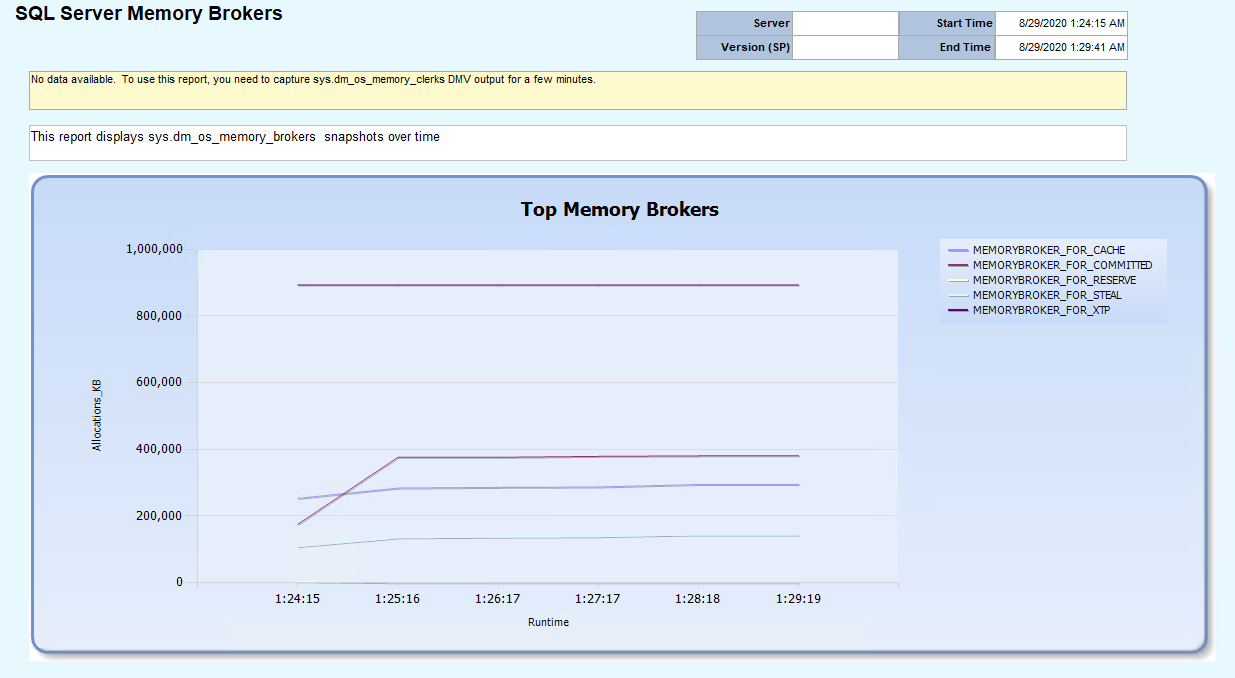Click the Top Memory Brokers chart title
The image size is (1235, 678).
619,210
